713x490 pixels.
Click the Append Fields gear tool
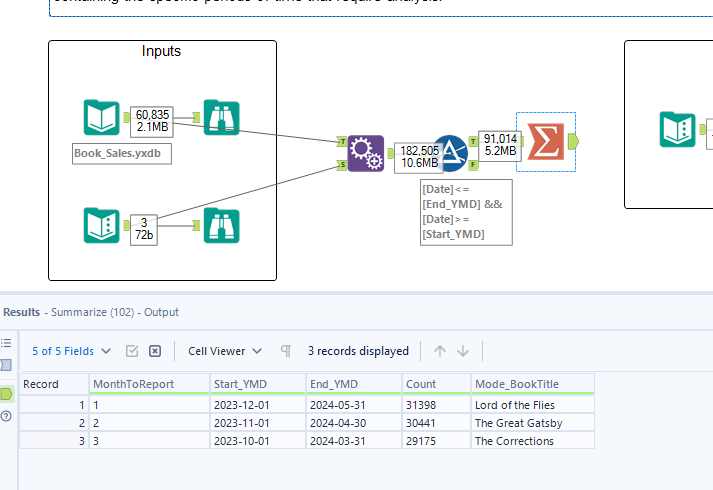pyautogui.click(x=365, y=154)
